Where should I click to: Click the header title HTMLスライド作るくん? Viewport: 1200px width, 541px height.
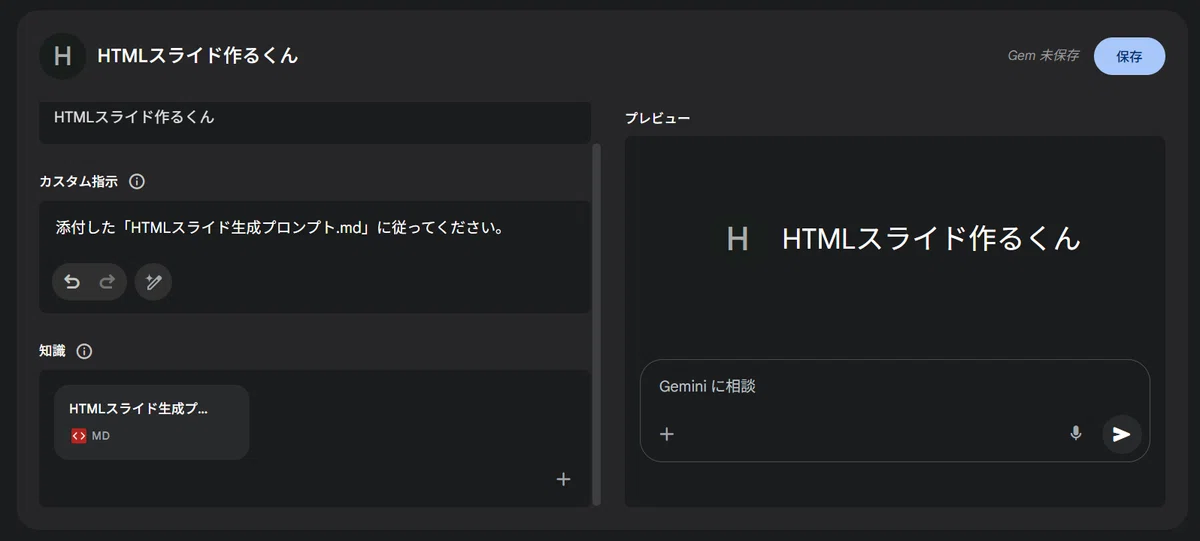point(198,56)
